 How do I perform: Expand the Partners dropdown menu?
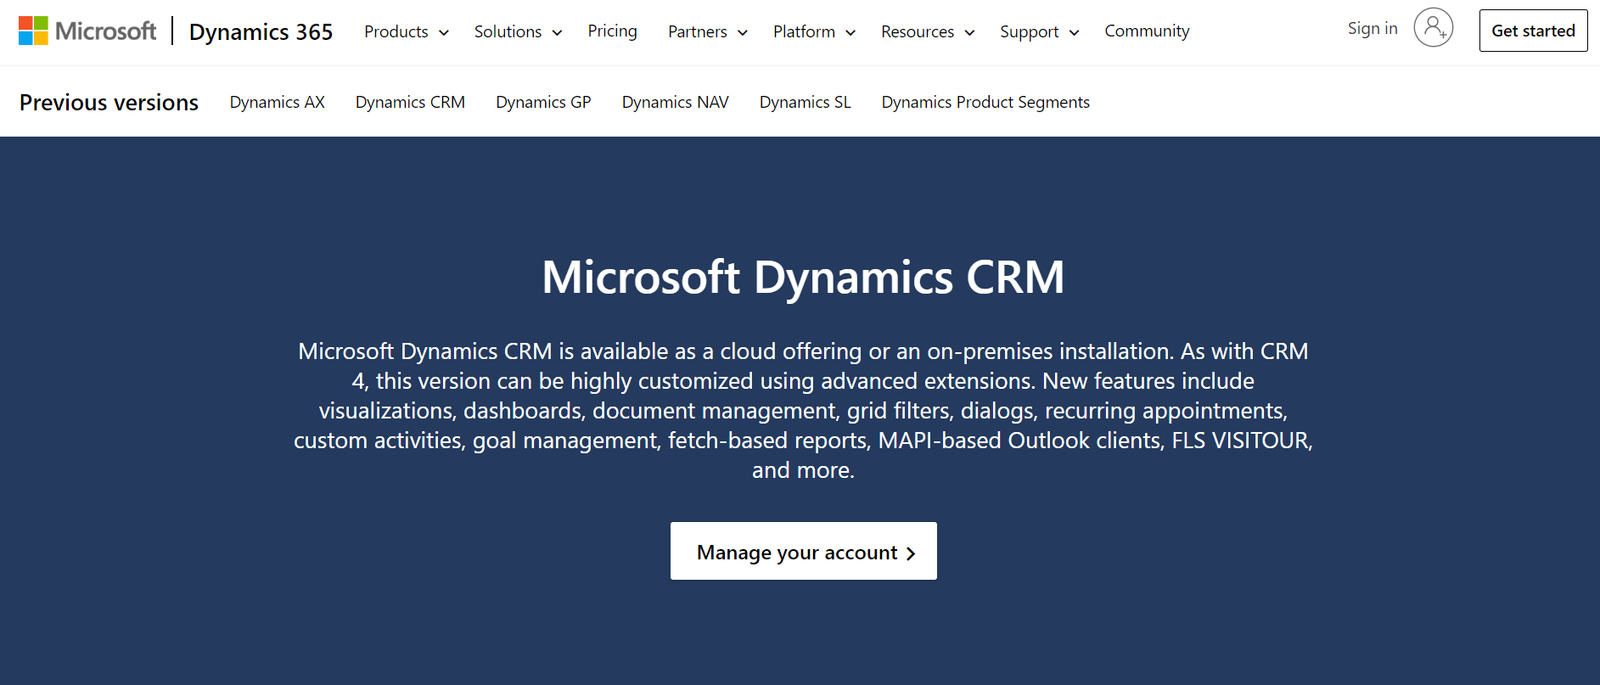(708, 32)
